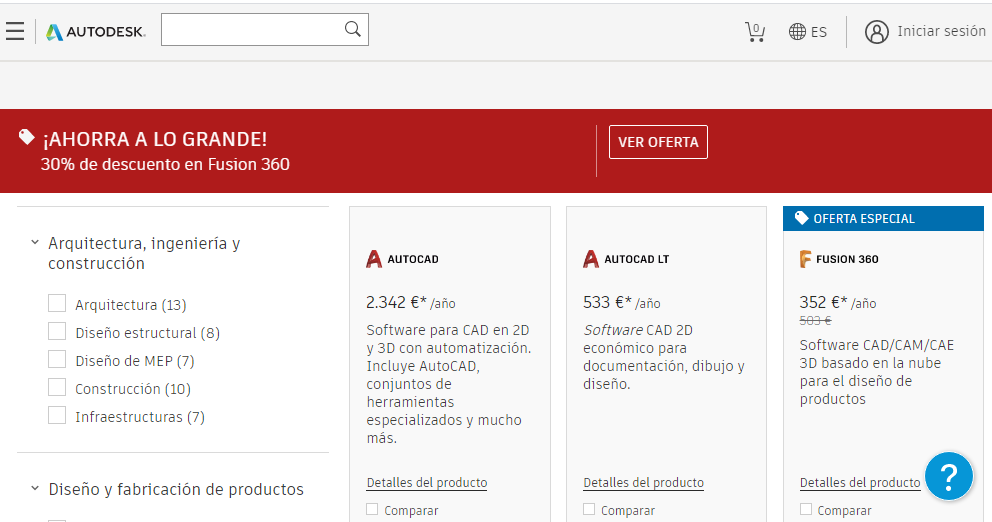The image size is (992, 522).
Task: Click the Autodesk logo
Action: pyautogui.click(x=96, y=32)
